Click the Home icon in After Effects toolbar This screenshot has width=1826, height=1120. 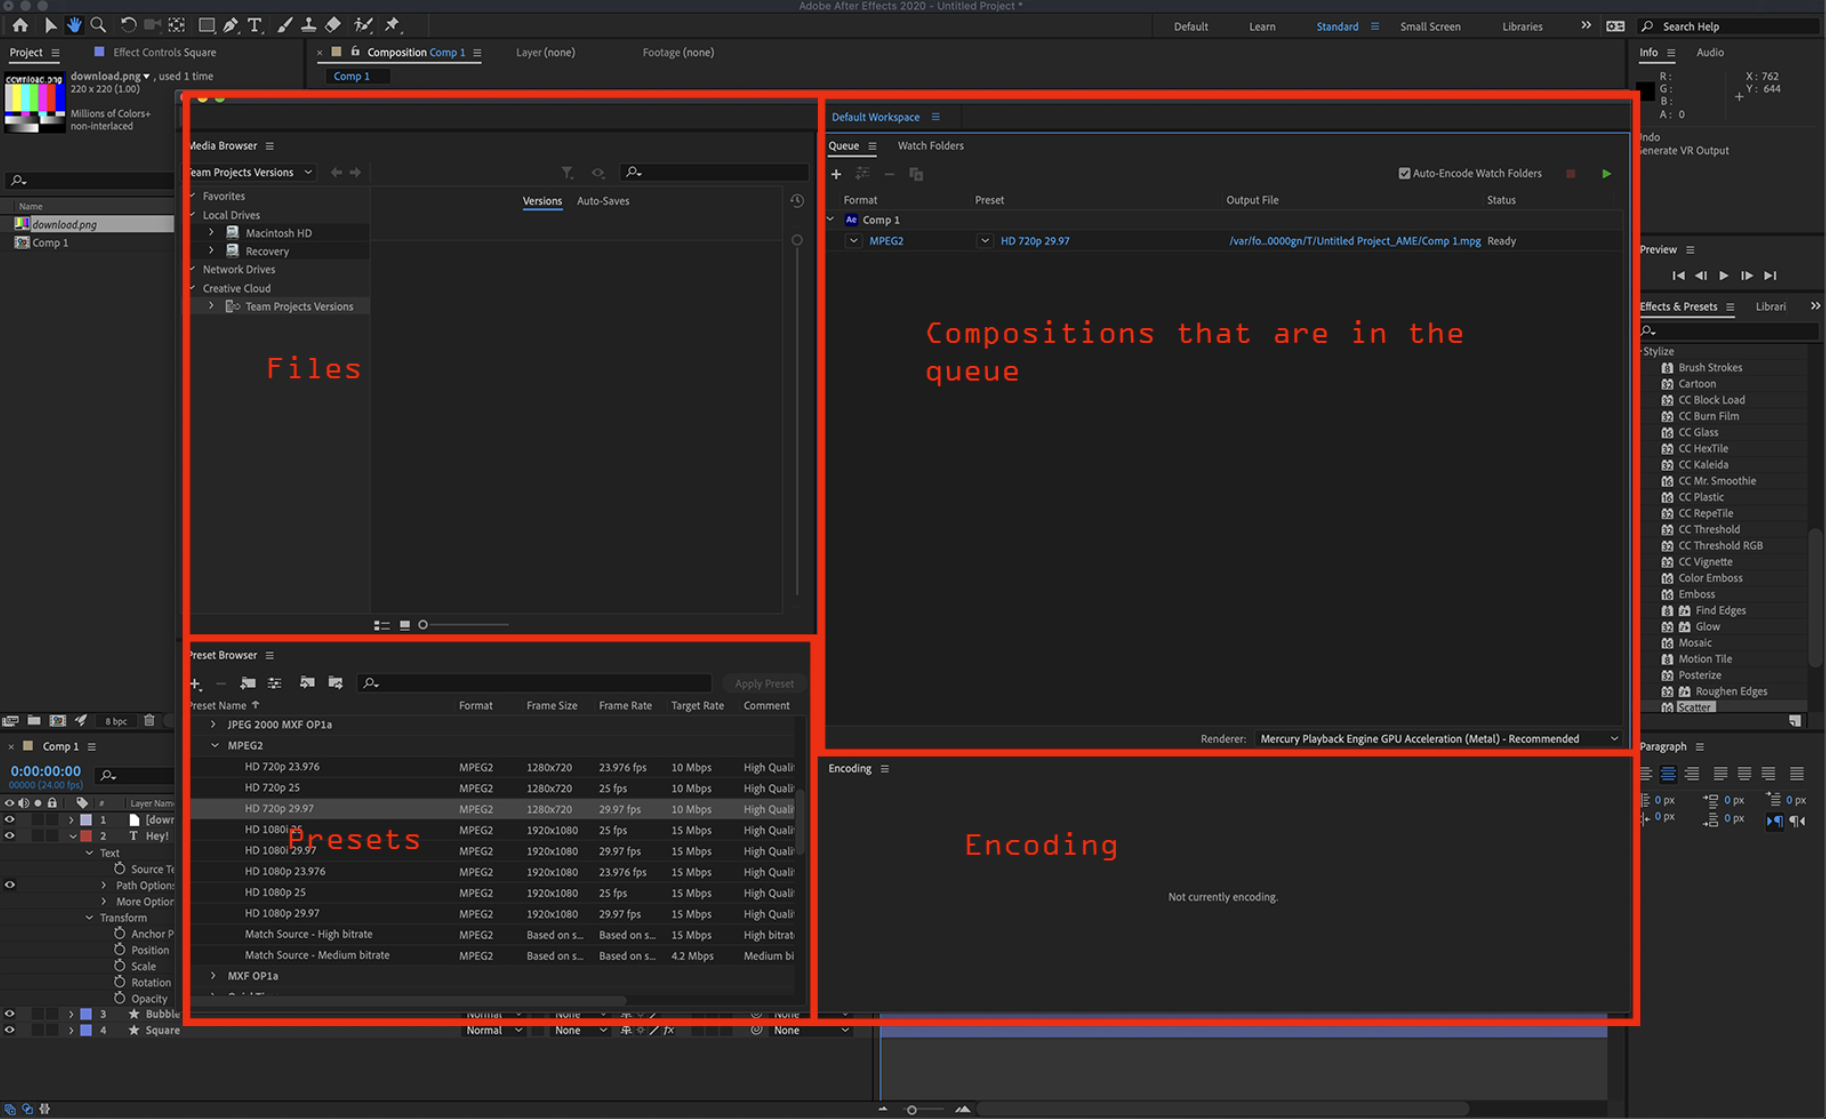point(20,25)
